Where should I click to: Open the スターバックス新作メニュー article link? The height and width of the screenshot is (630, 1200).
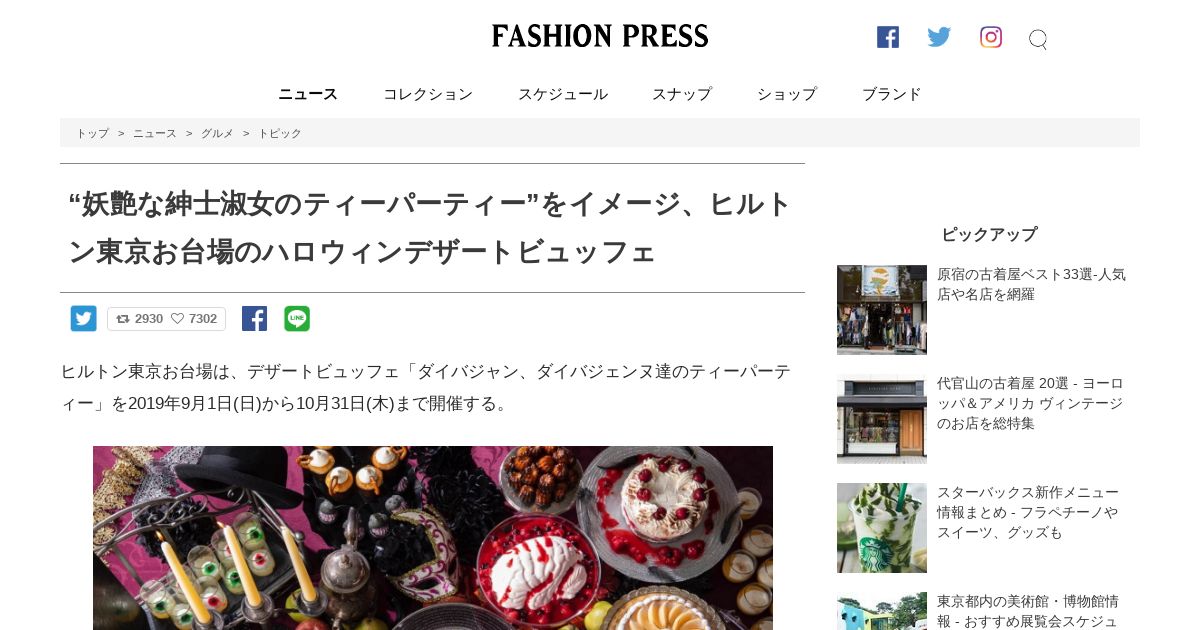pyautogui.click(x=1028, y=512)
